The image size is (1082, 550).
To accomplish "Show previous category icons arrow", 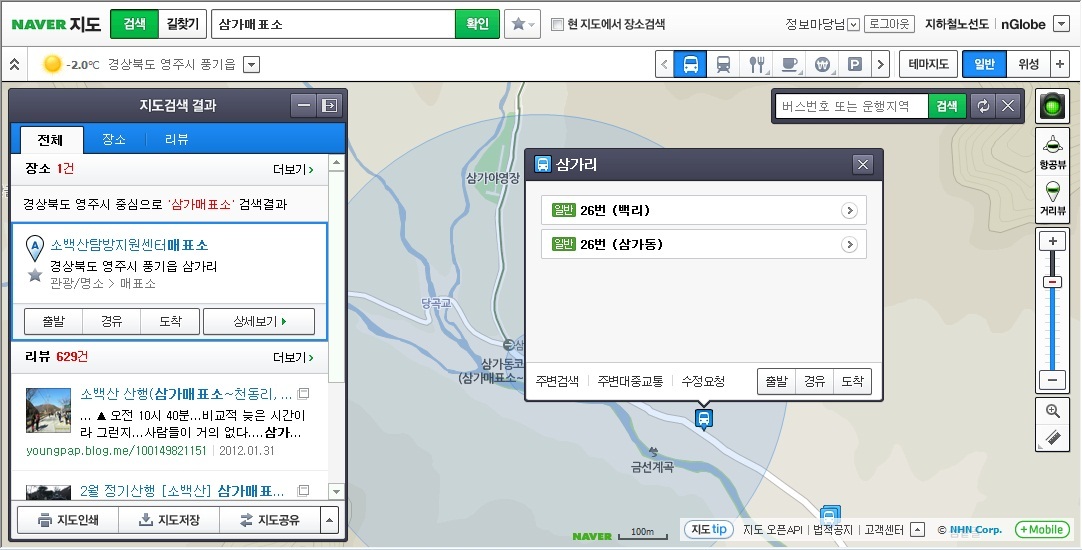I will [x=665, y=65].
